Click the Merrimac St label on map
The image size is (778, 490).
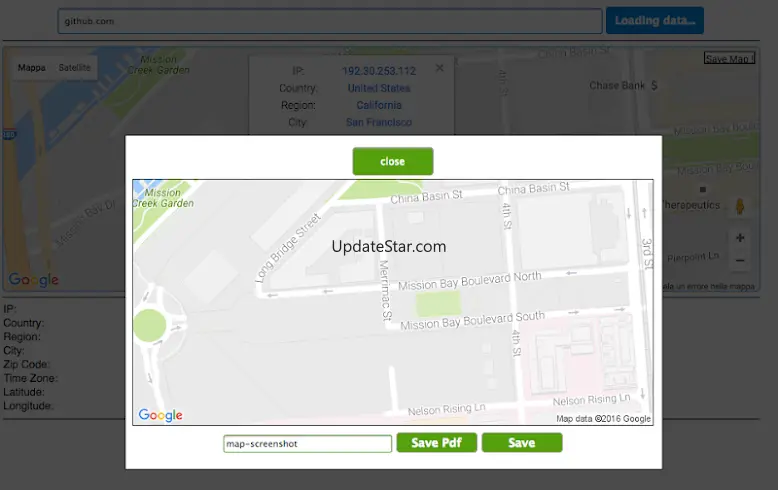[x=385, y=291]
